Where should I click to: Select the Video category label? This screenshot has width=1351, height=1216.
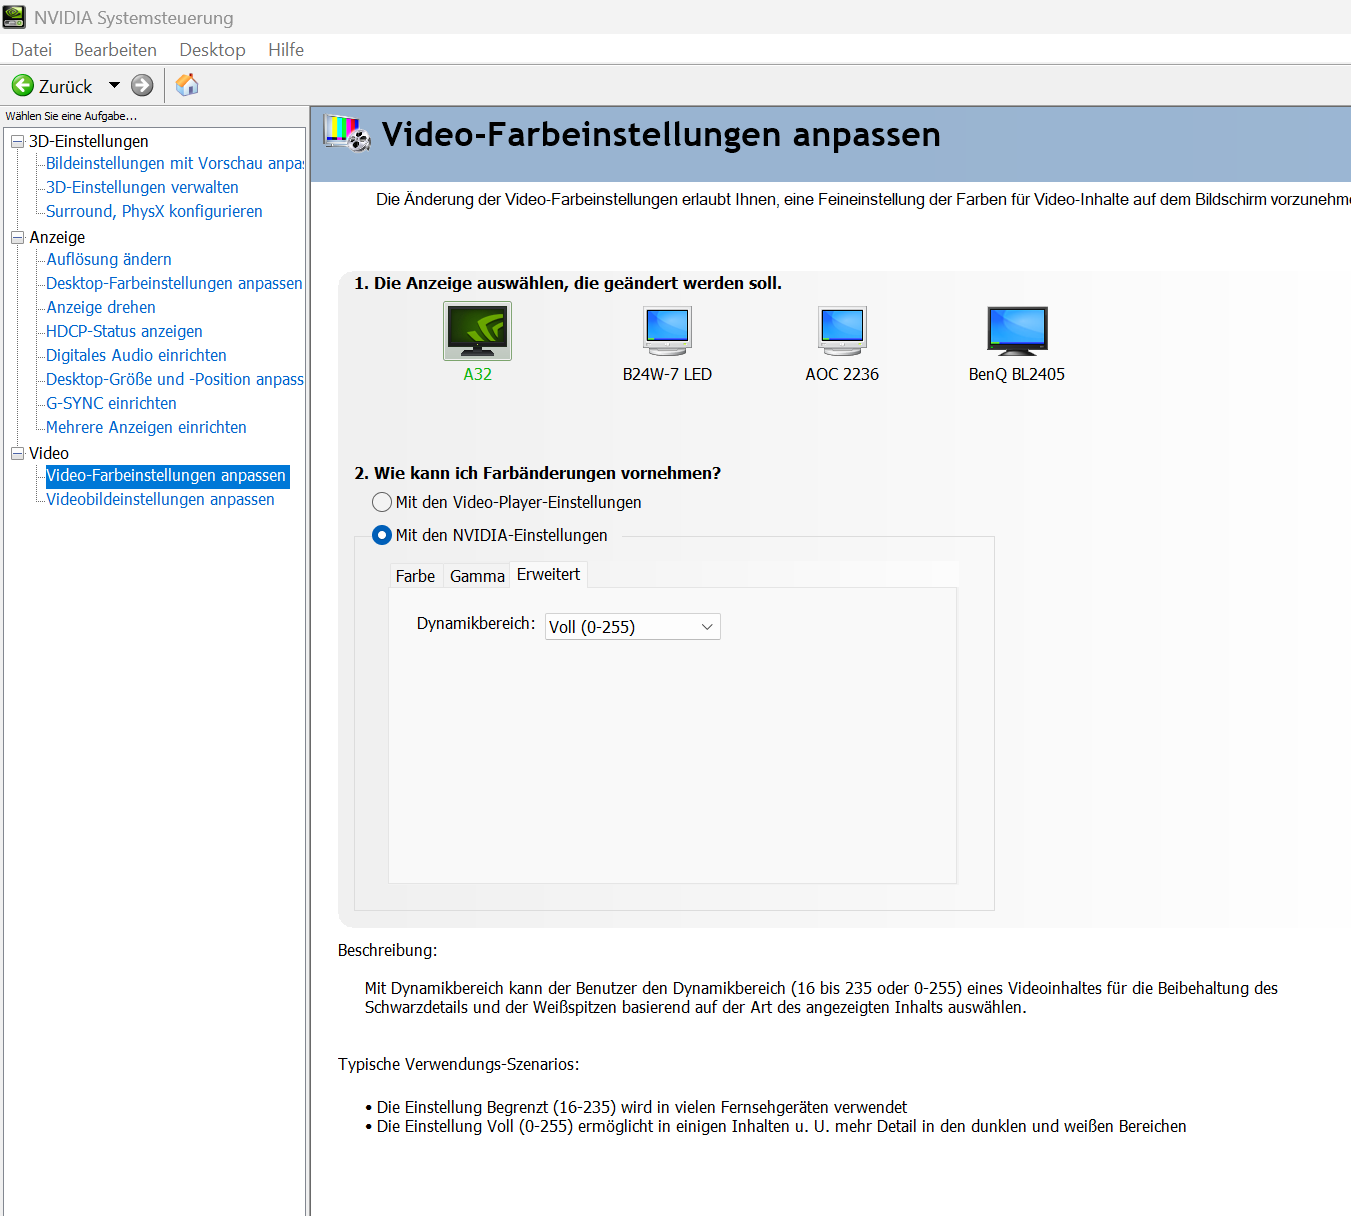(x=49, y=454)
